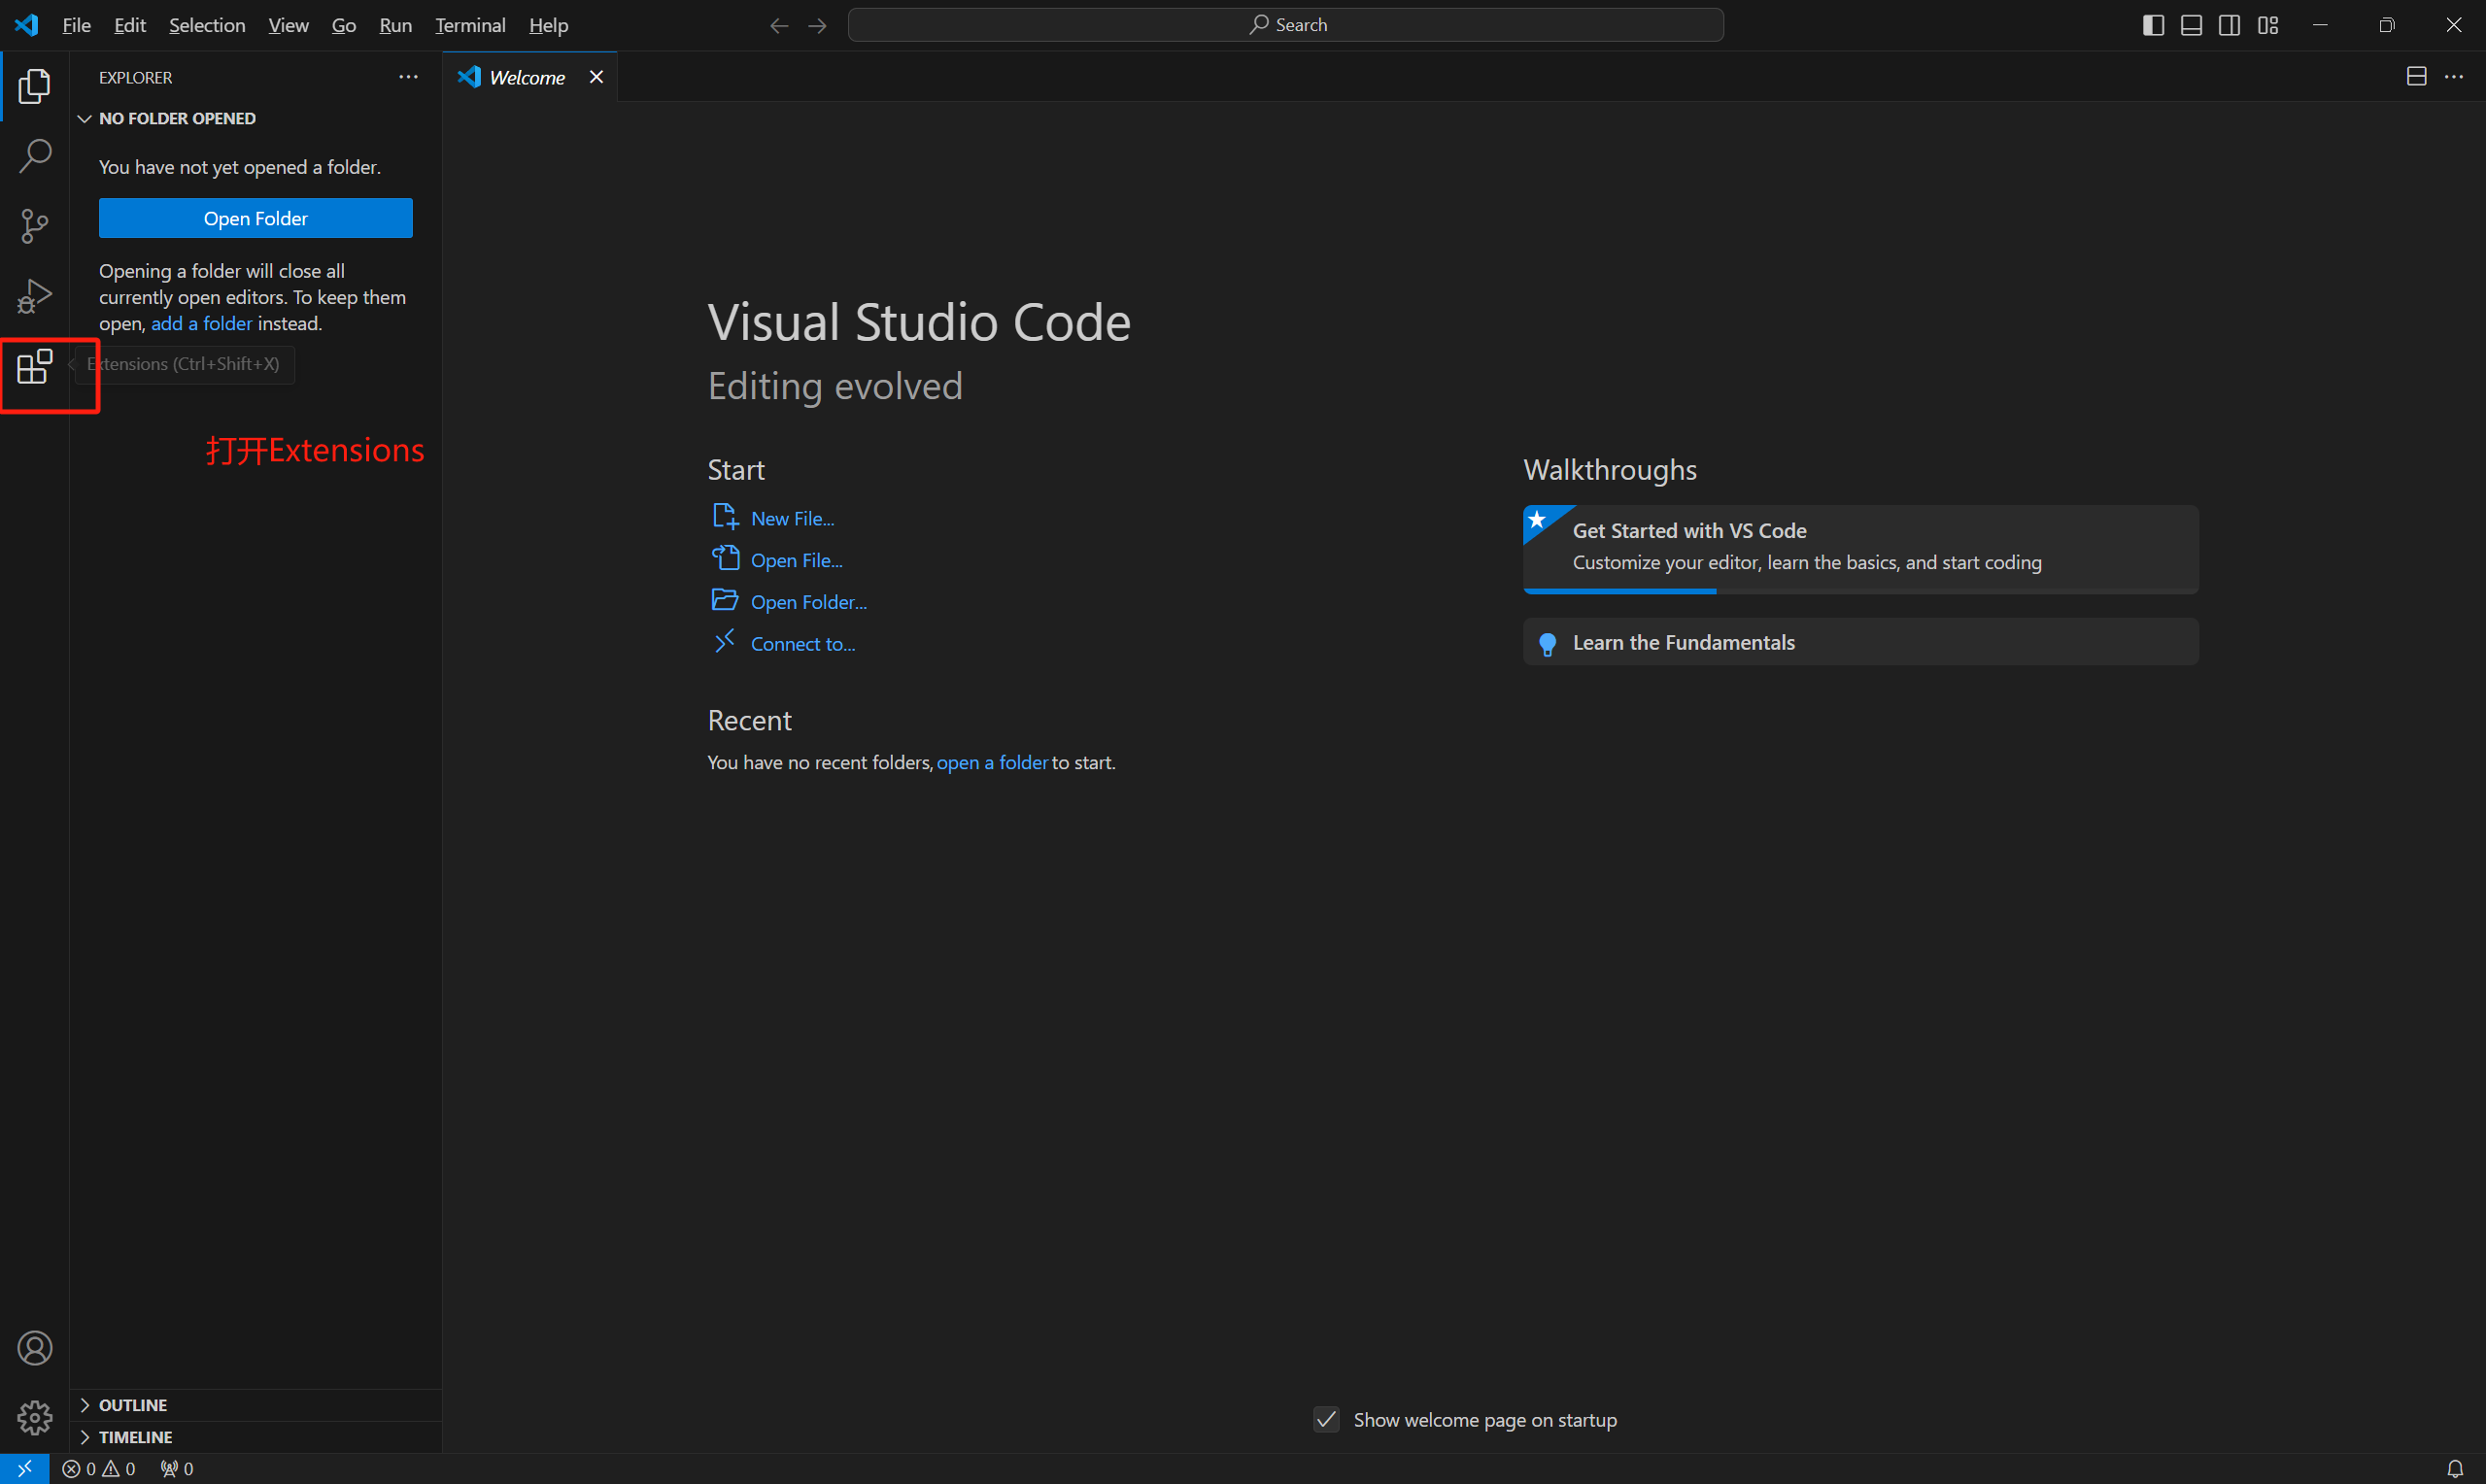Click the Open Folder icon under Start
Image resolution: width=2486 pixels, height=1484 pixels.
(x=725, y=600)
